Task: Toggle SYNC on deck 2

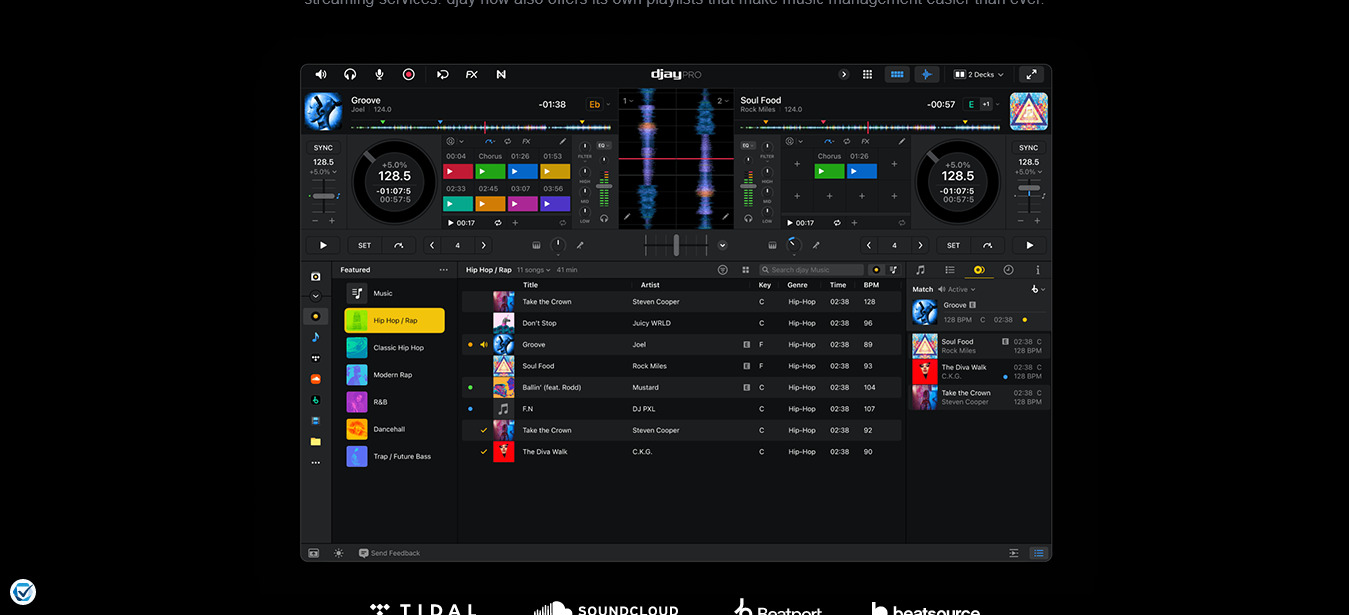Action: [x=1028, y=147]
